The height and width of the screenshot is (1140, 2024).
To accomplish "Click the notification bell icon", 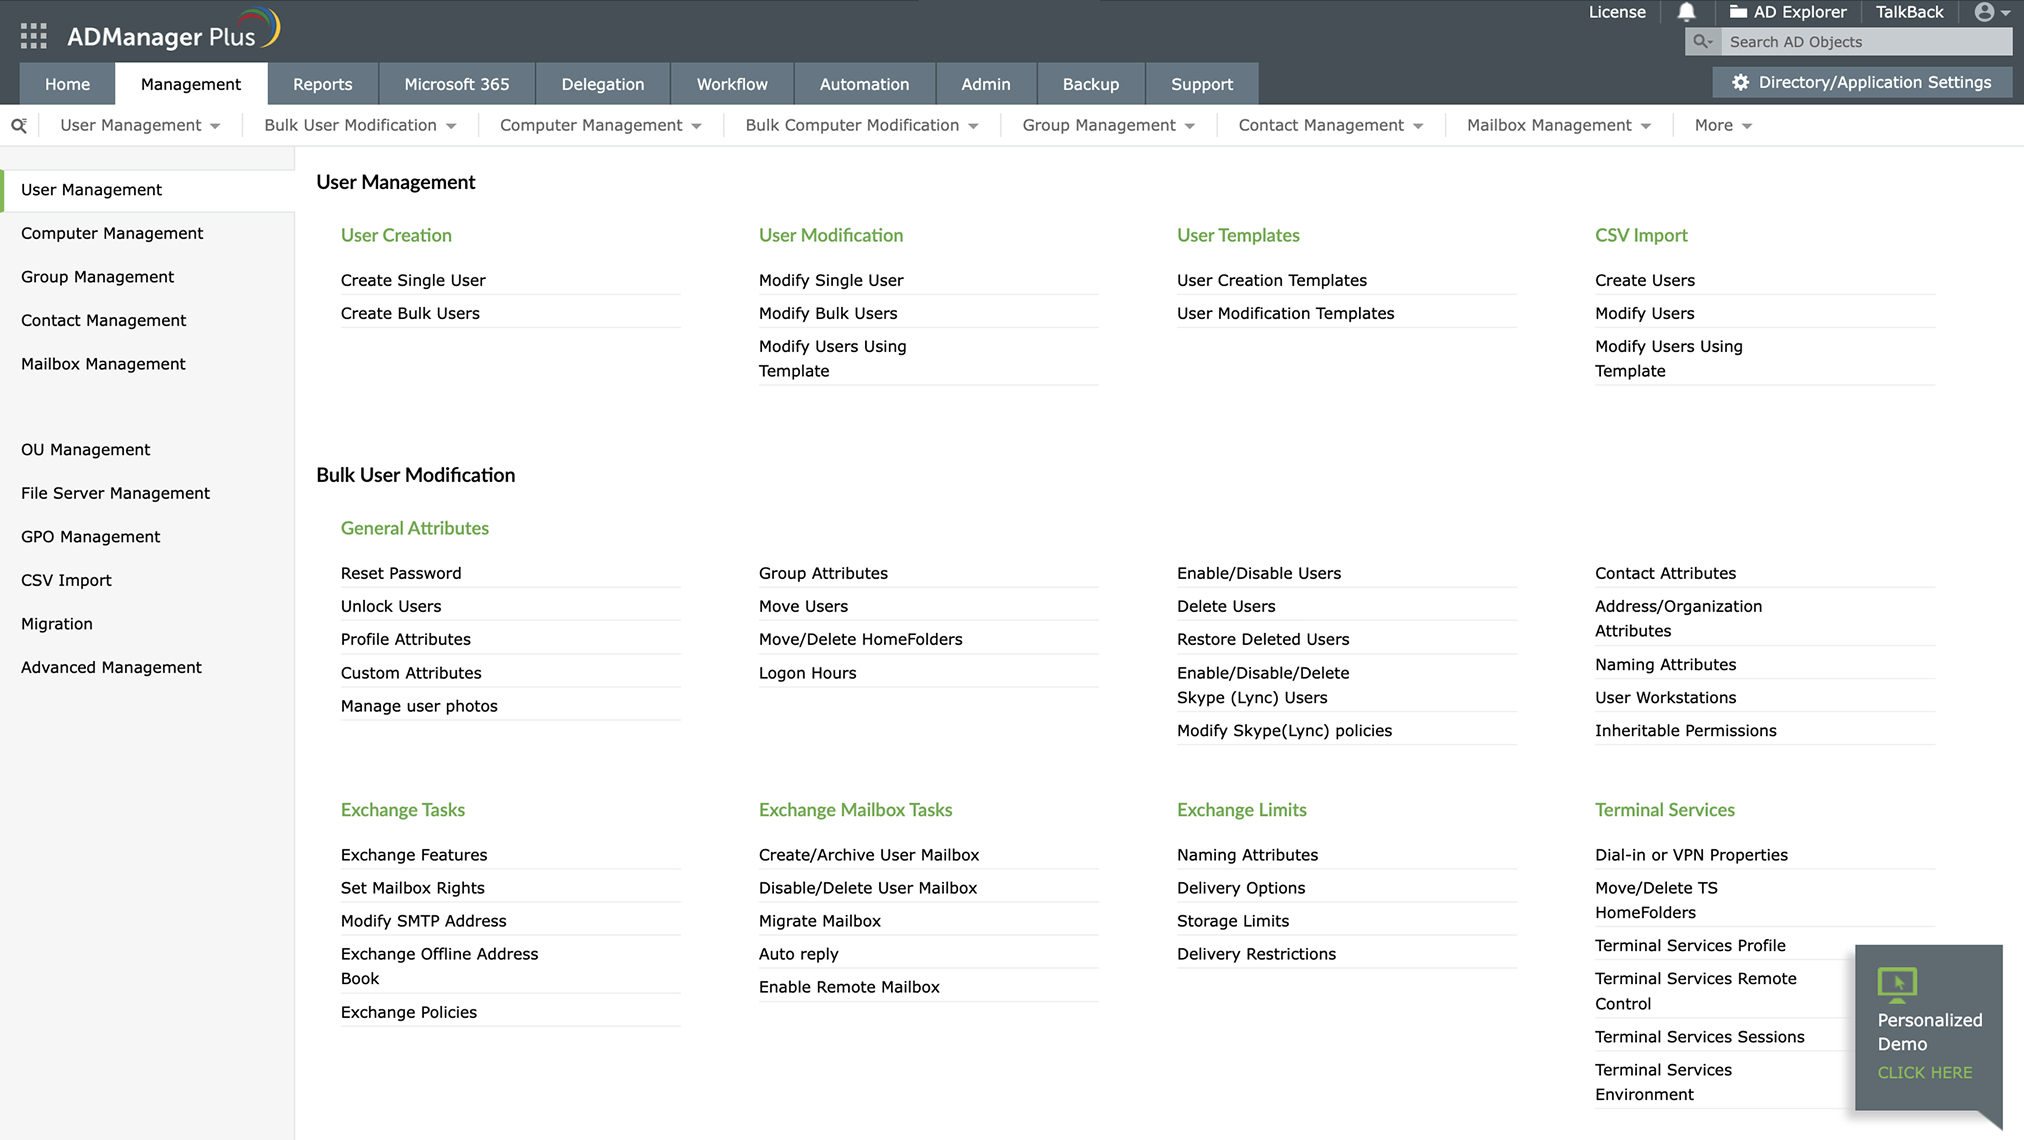I will click(1686, 12).
